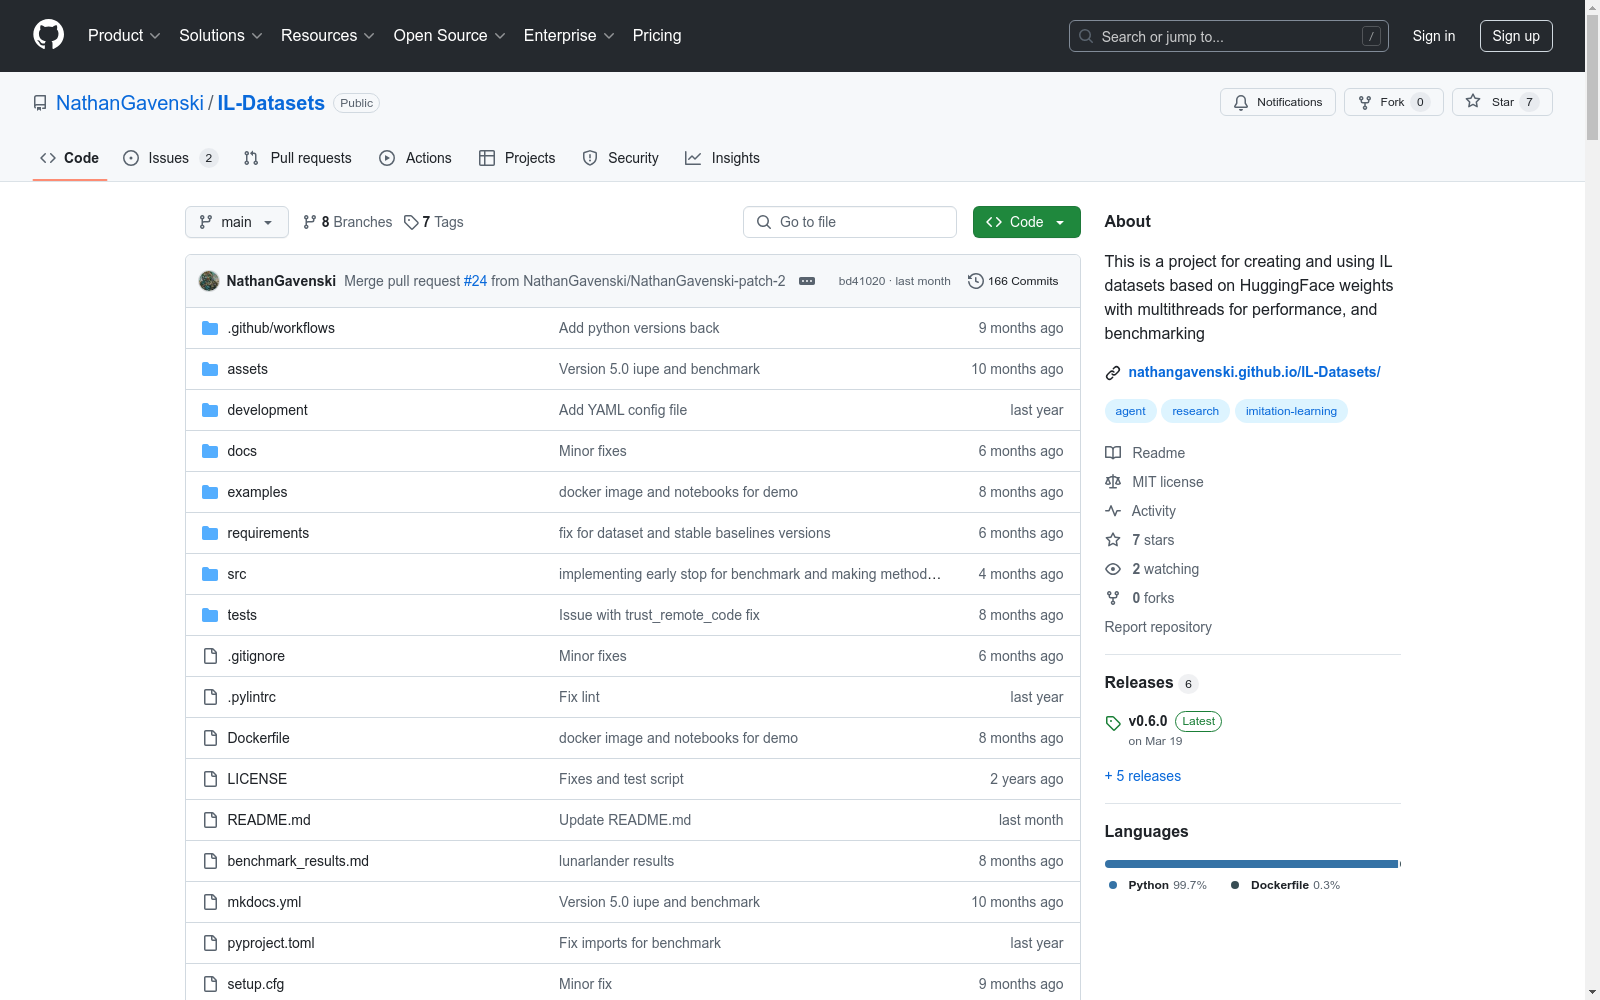The width and height of the screenshot is (1600, 1000).
Task: Expand the Solutions menu
Action: click(220, 35)
